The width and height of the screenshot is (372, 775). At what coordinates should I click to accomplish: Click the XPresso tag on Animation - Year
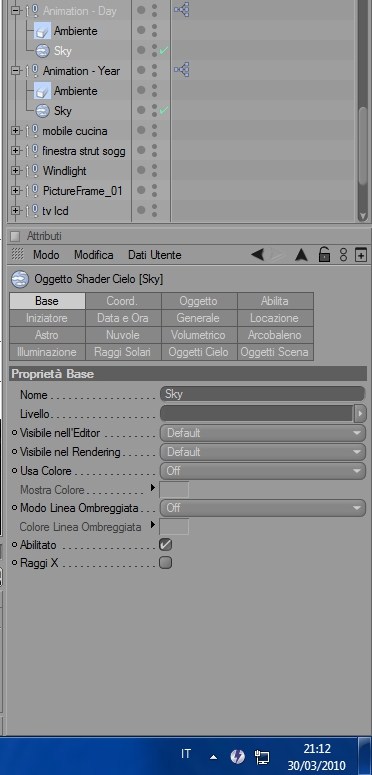(x=182, y=70)
